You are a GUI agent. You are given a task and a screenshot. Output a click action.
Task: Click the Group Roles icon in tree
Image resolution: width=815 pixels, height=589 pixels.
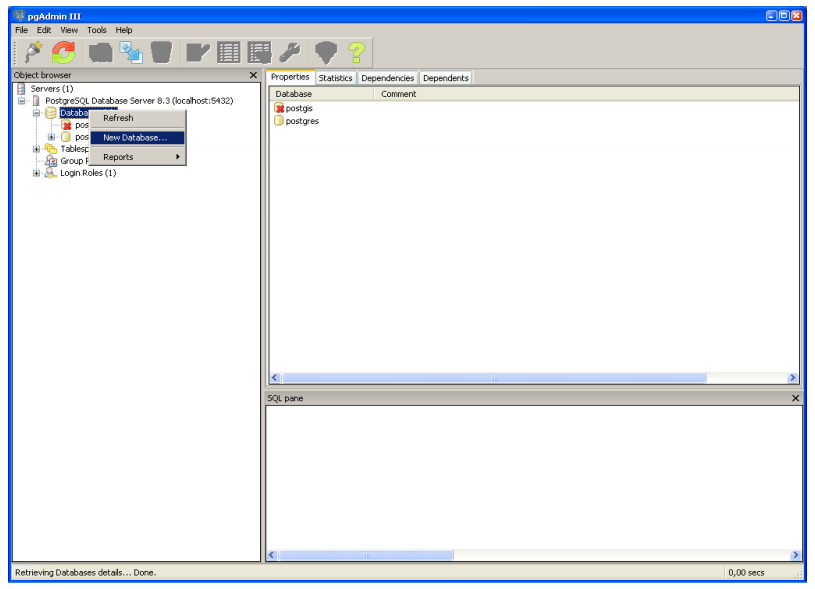click(50, 161)
